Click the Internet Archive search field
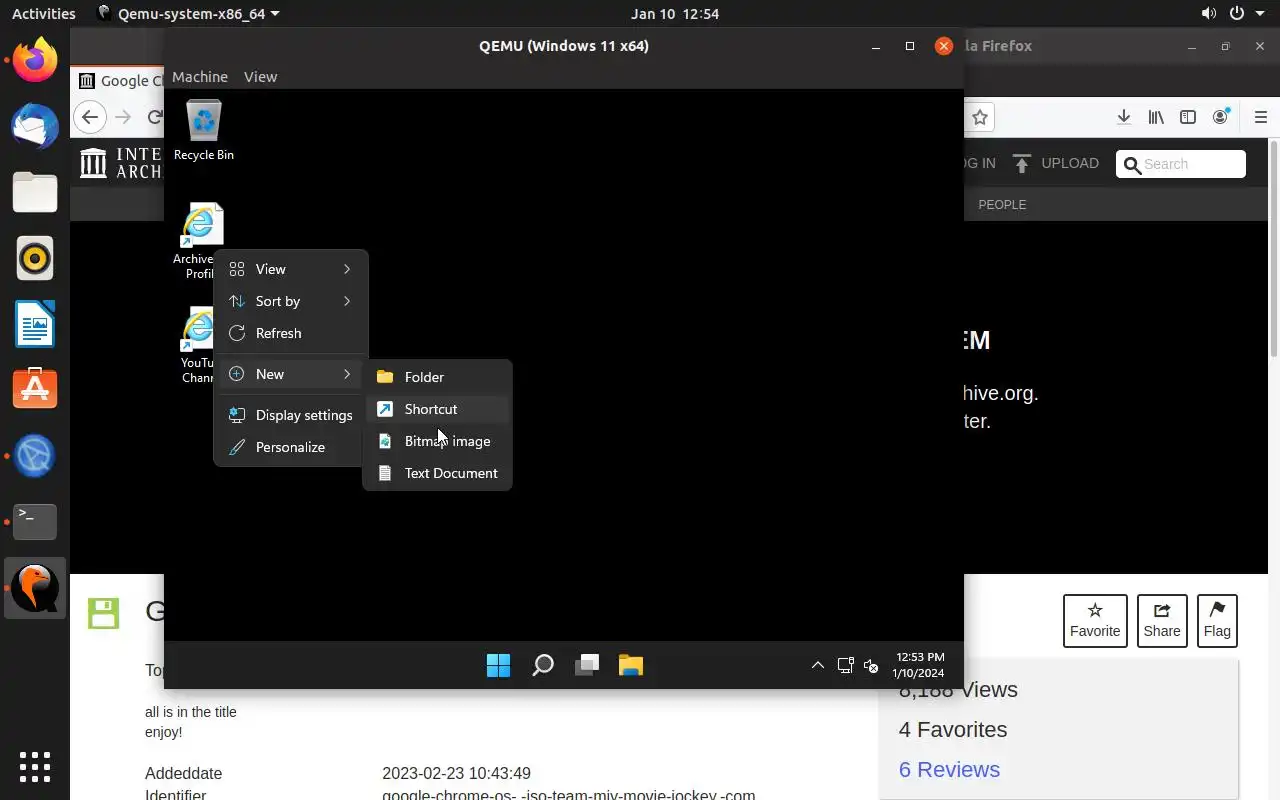This screenshot has width=1280, height=800. [1181, 164]
